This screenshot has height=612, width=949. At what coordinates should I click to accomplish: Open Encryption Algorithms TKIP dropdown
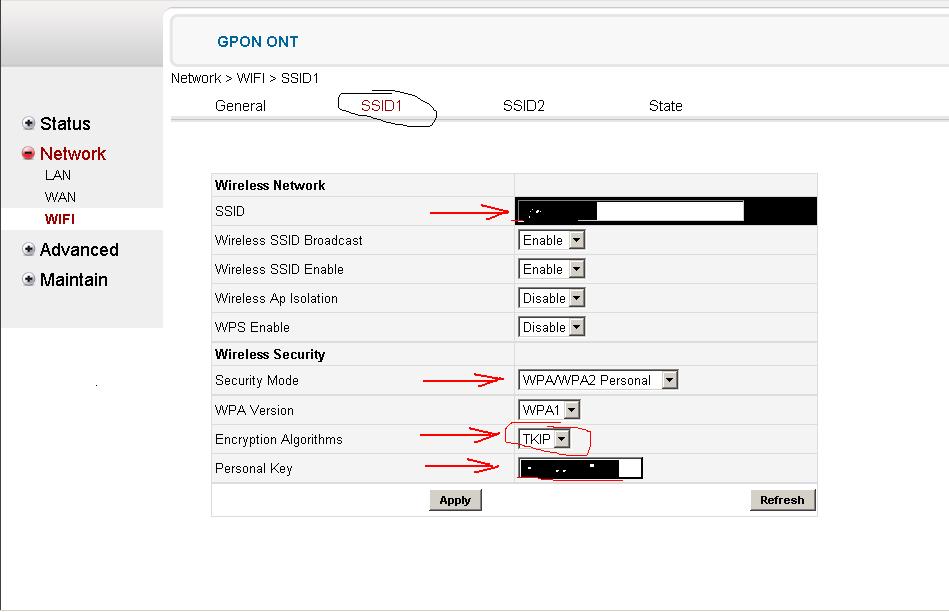click(x=545, y=439)
